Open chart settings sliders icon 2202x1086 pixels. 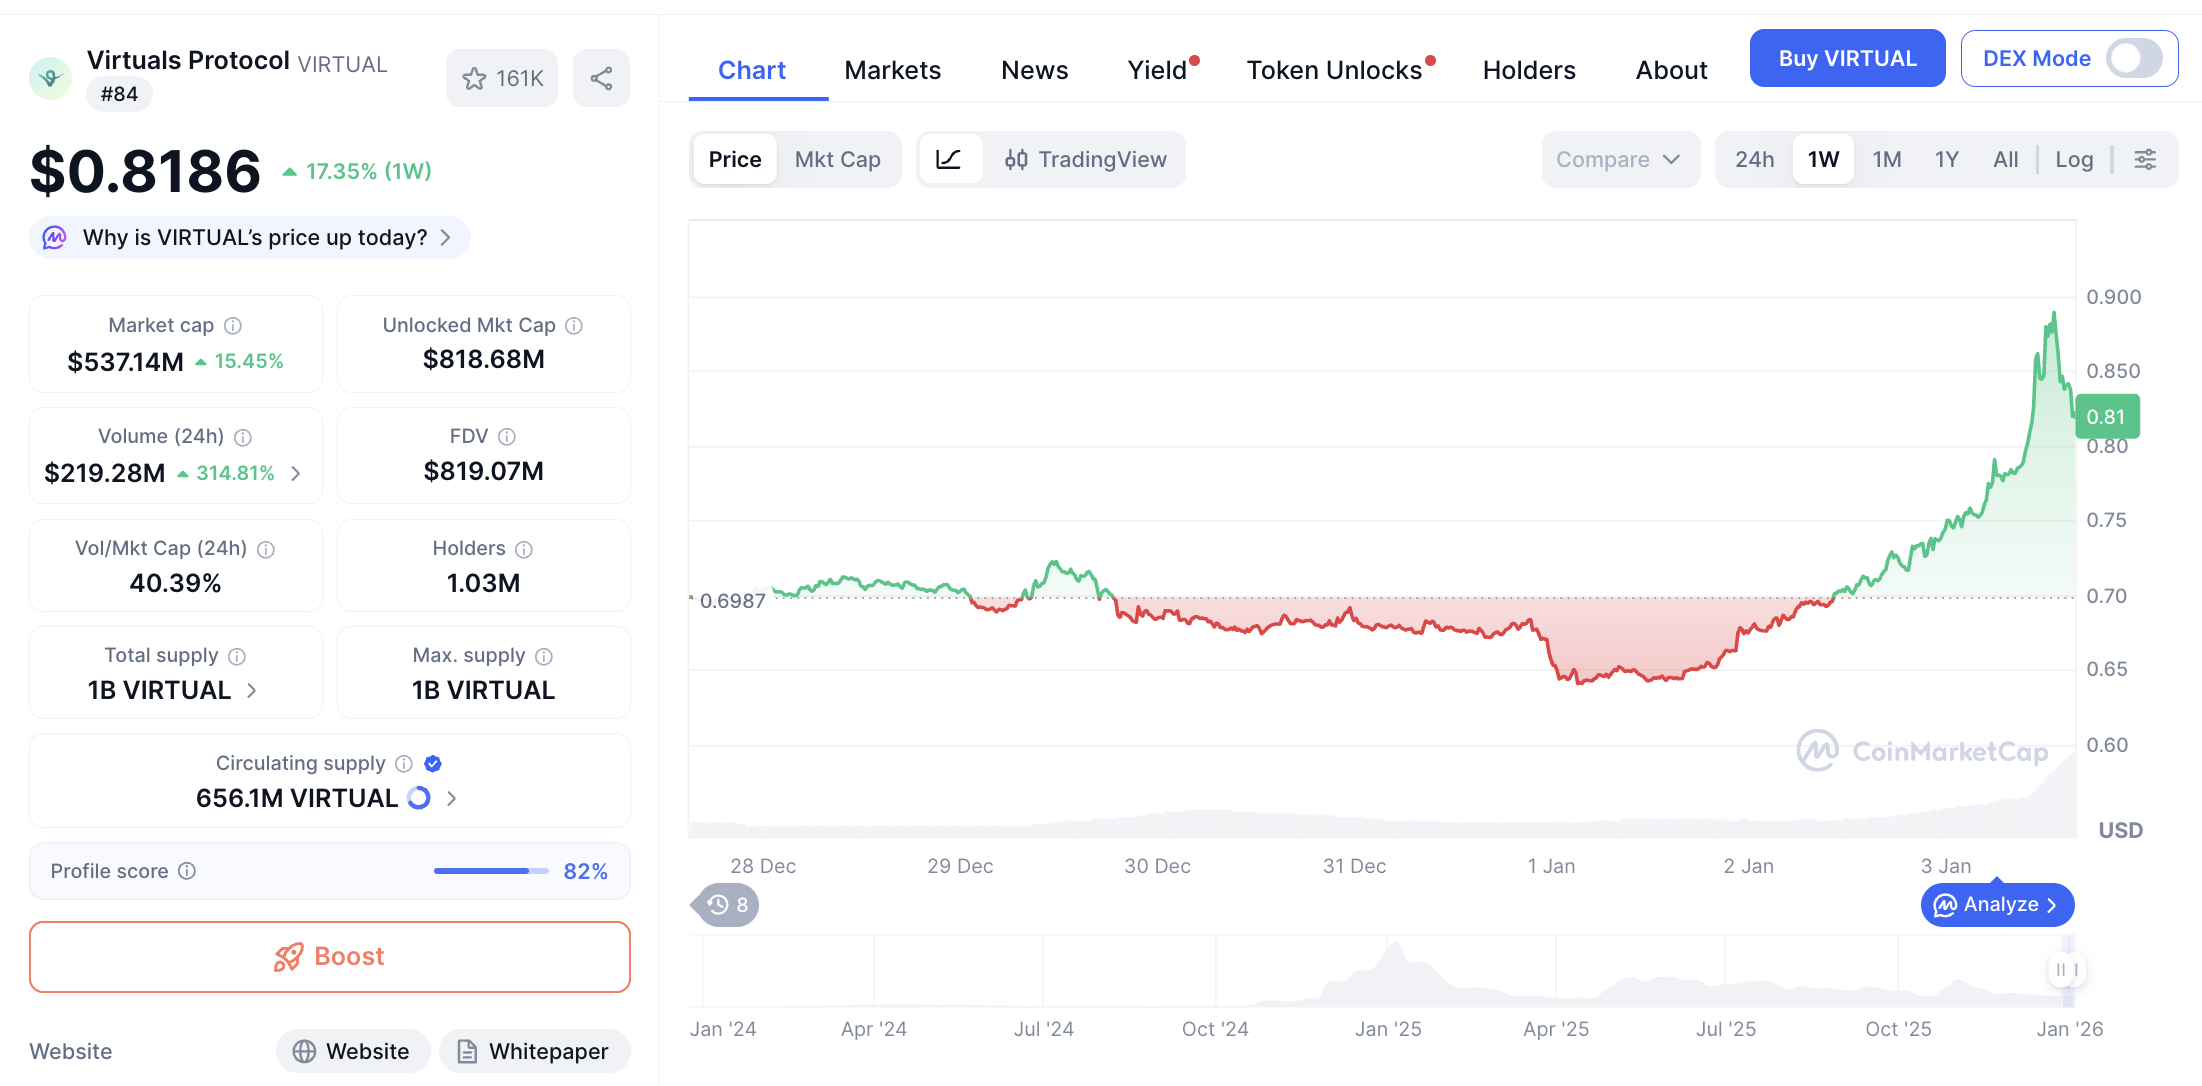(x=2145, y=160)
